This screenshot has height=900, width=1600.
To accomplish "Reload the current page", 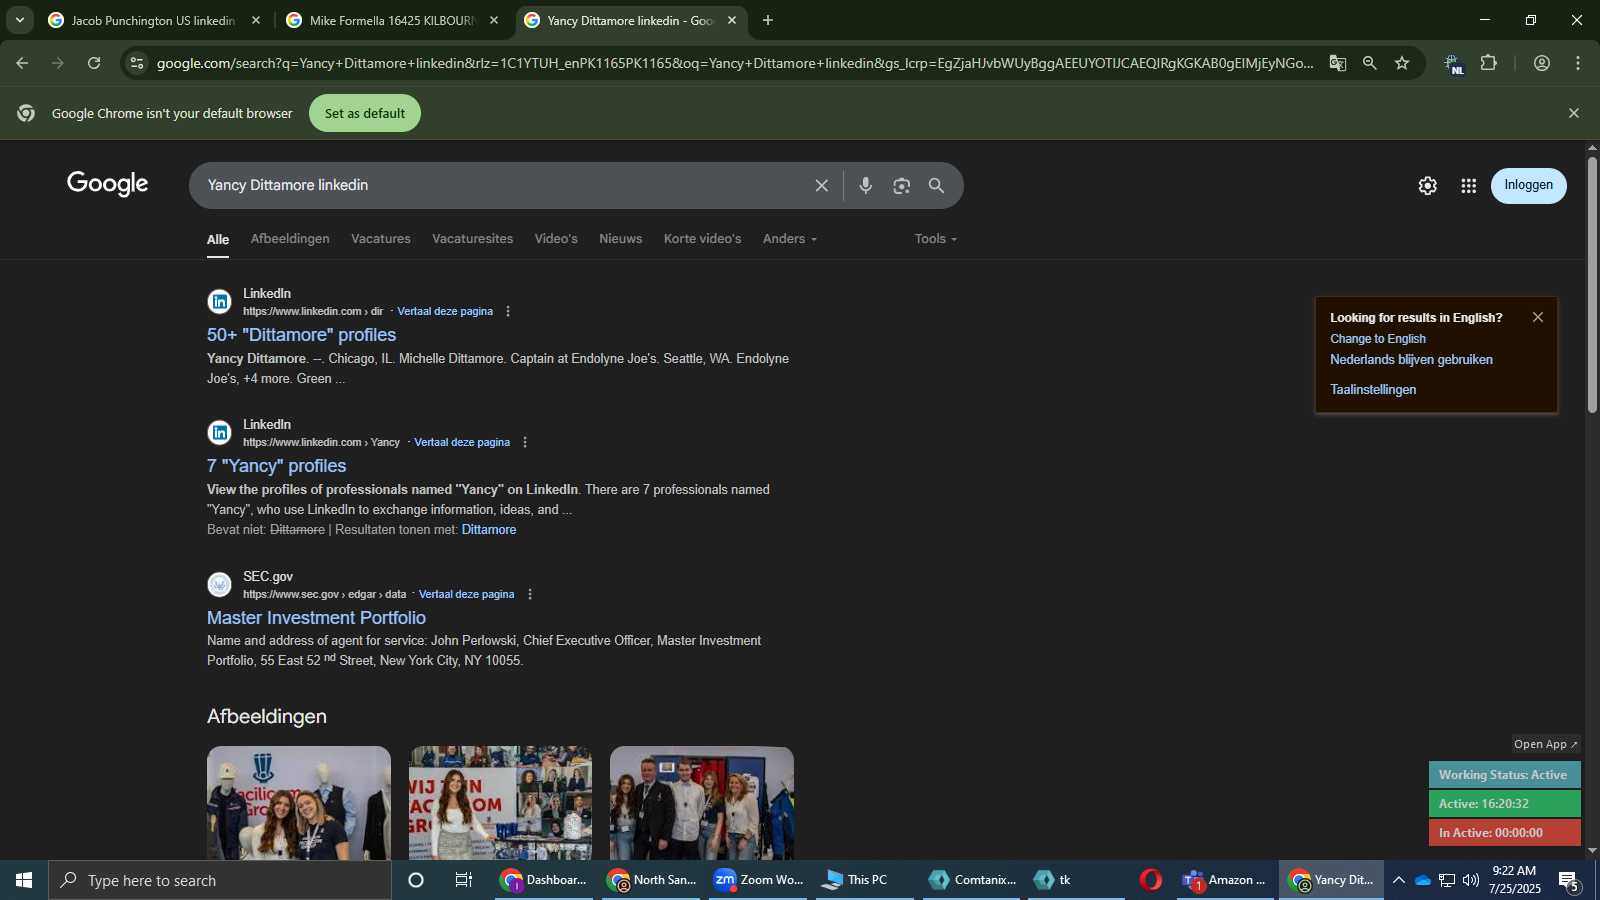I will (x=94, y=63).
